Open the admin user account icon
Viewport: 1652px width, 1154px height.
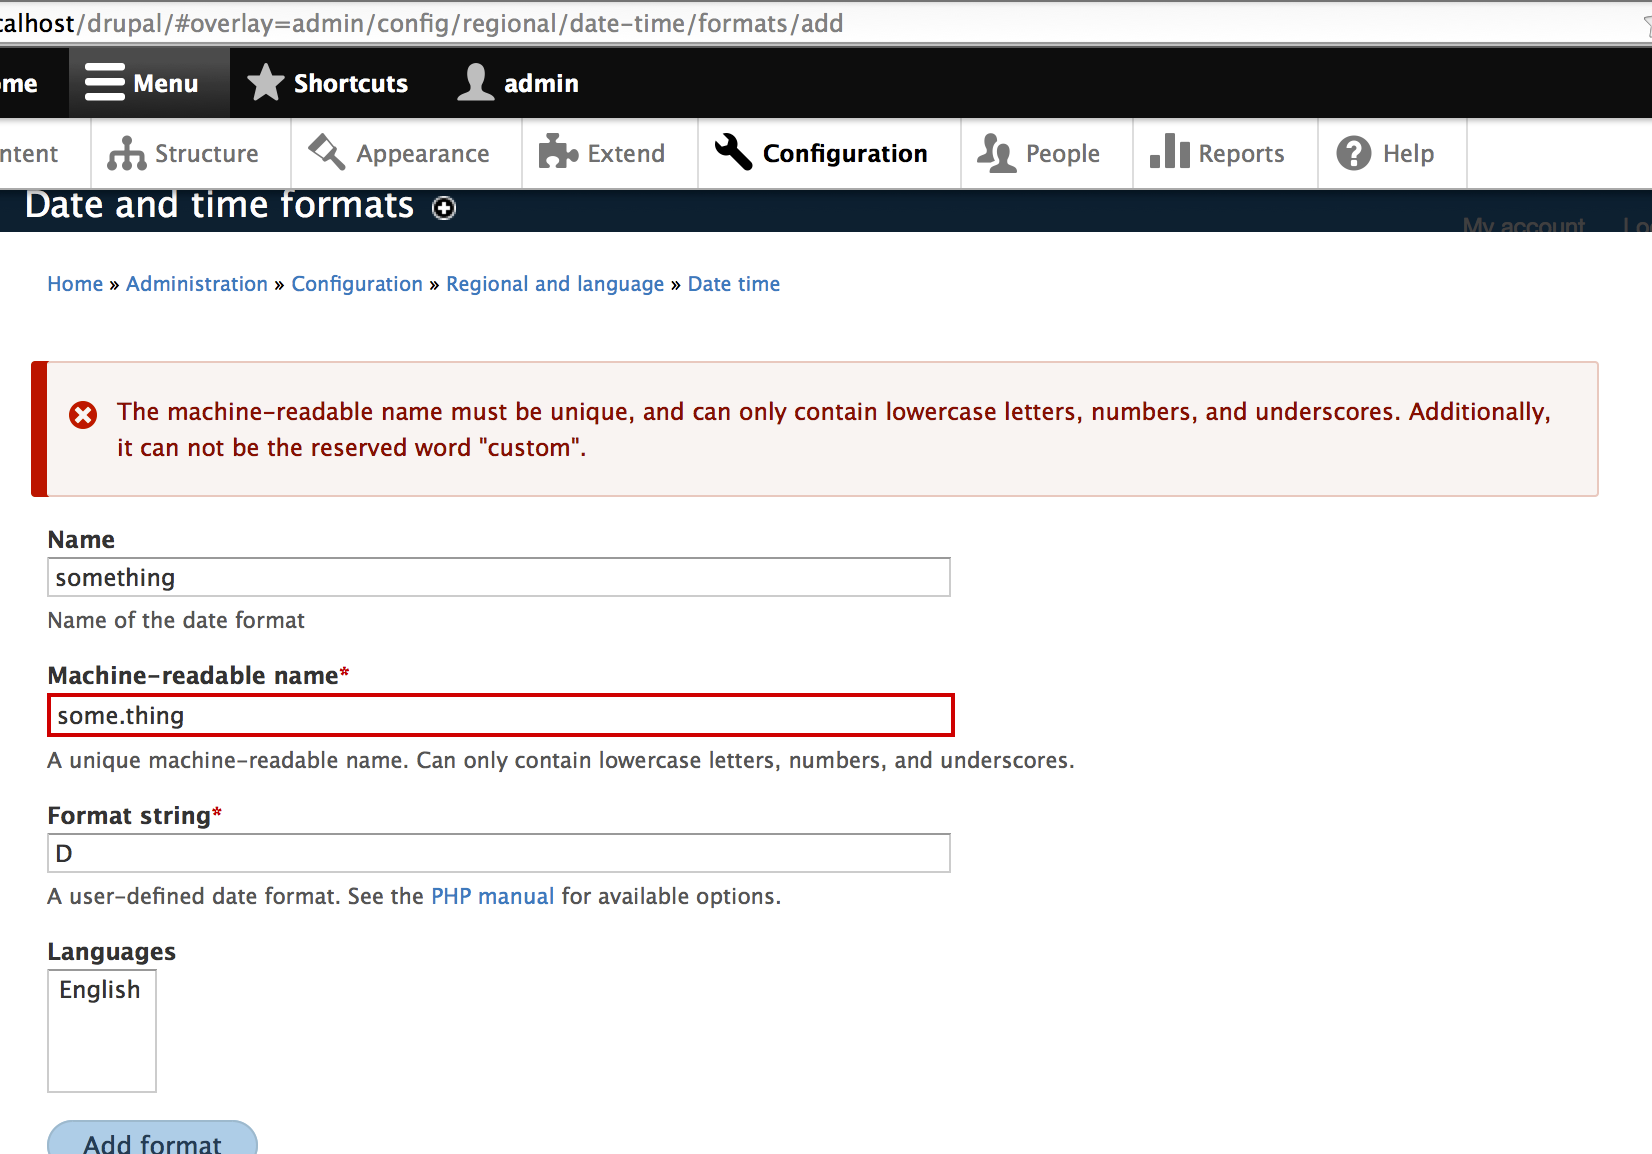pos(475,82)
